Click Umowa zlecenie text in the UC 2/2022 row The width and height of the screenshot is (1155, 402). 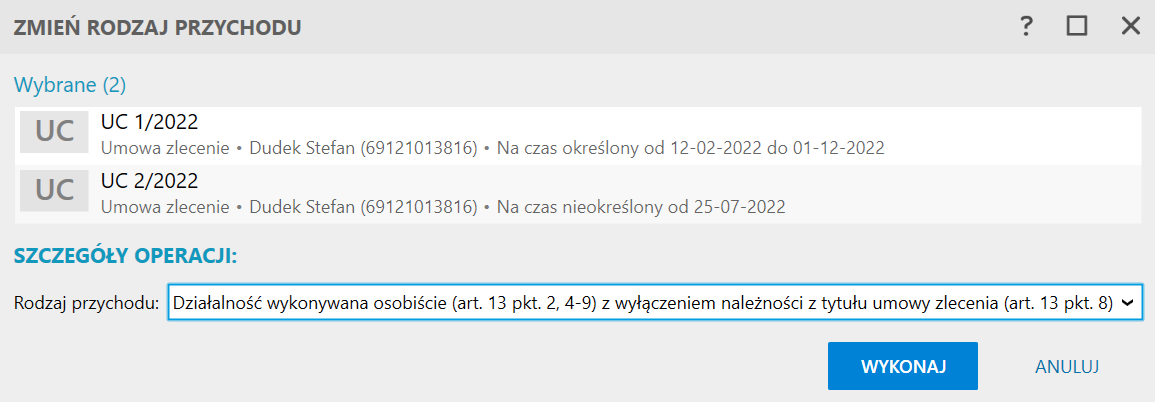(164, 207)
